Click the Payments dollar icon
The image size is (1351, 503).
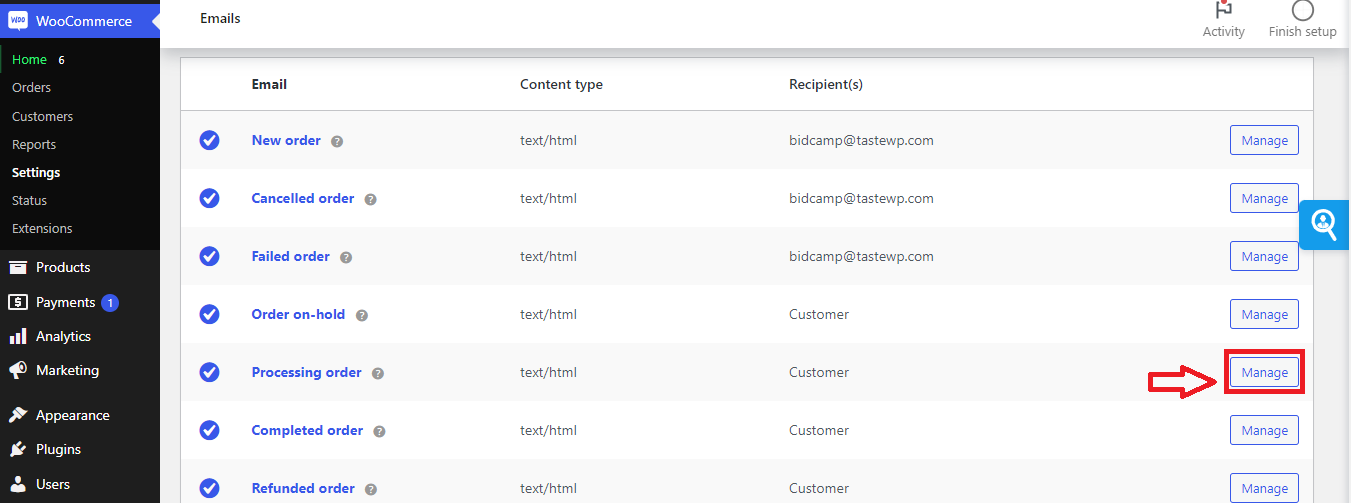pyautogui.click(x=18, y=302)
